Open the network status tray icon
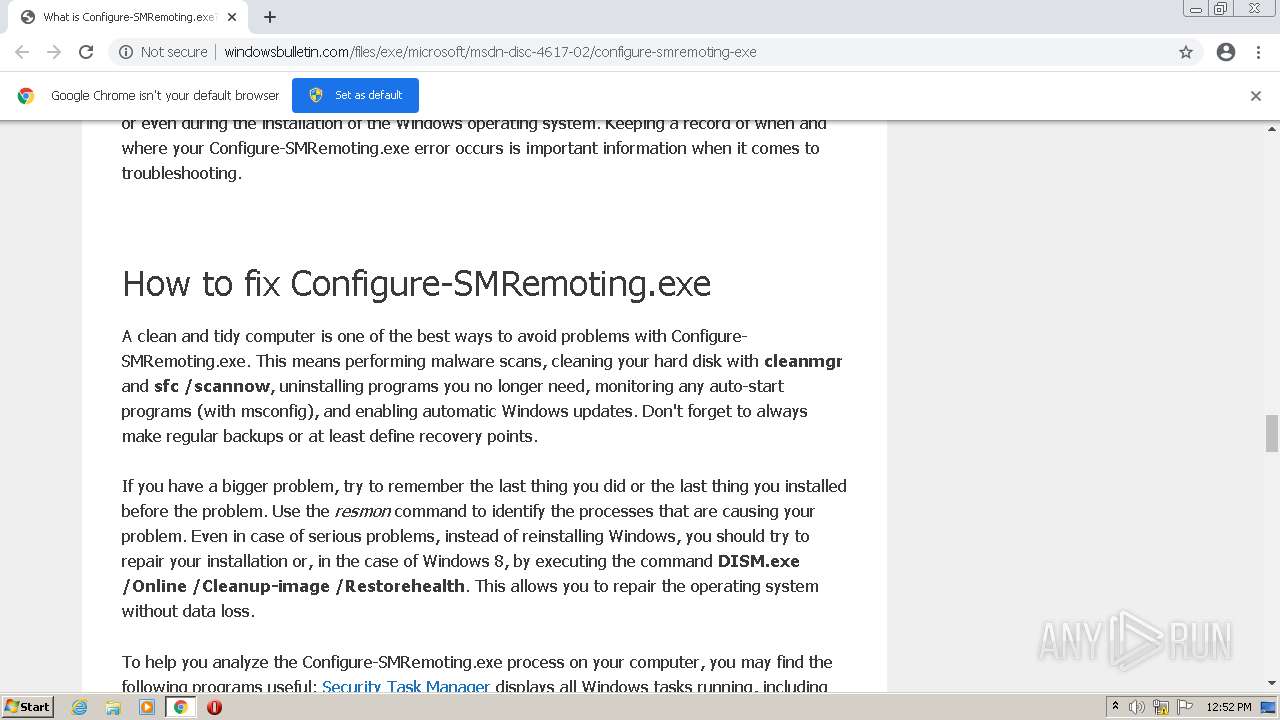Viewport: 1280px width, 720px height. [1161, 707]
